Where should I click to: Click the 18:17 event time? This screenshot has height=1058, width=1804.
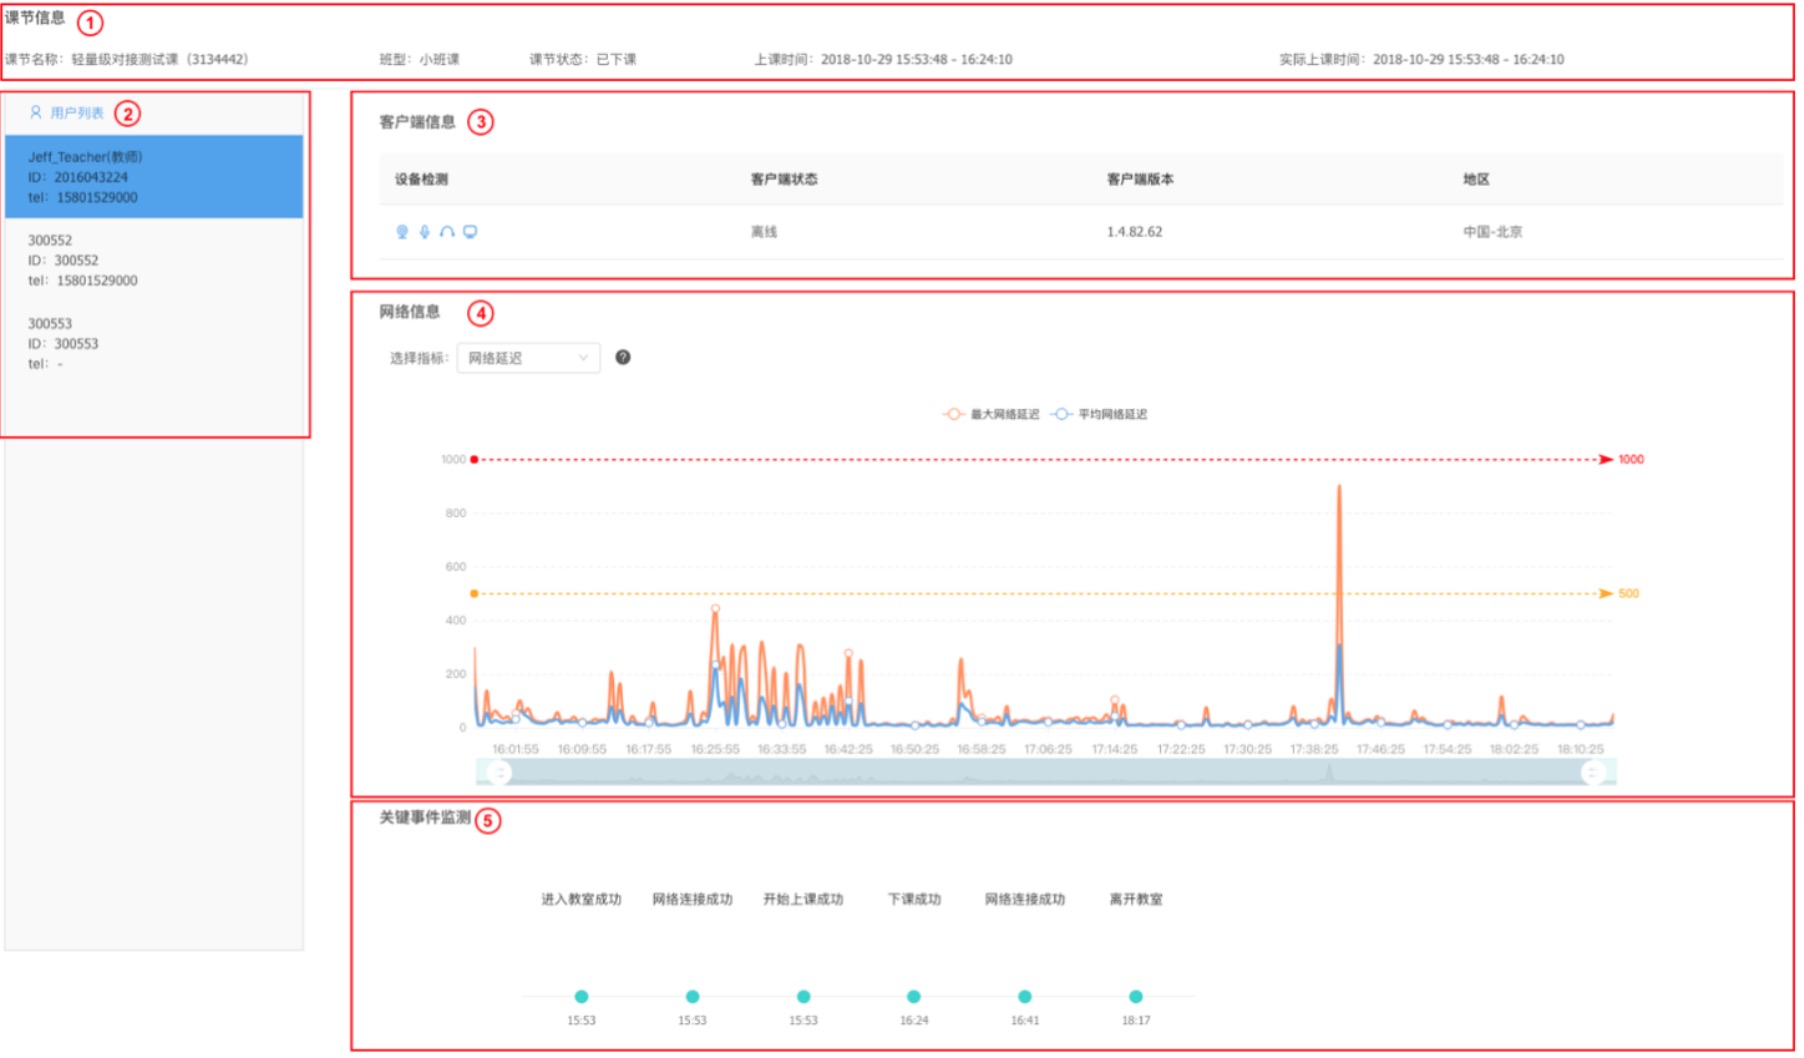click(x=1136, y=1020)
